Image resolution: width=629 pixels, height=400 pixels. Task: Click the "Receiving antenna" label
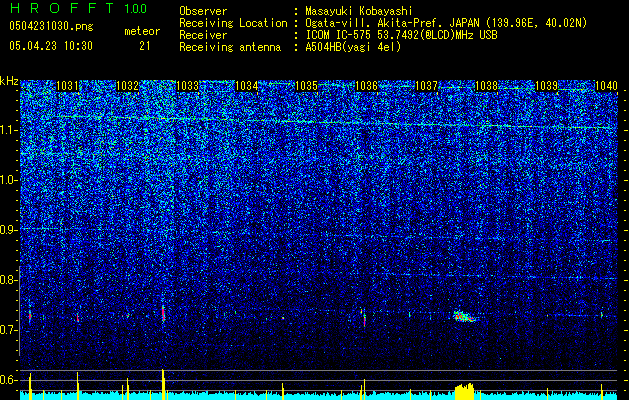[230, 47]
